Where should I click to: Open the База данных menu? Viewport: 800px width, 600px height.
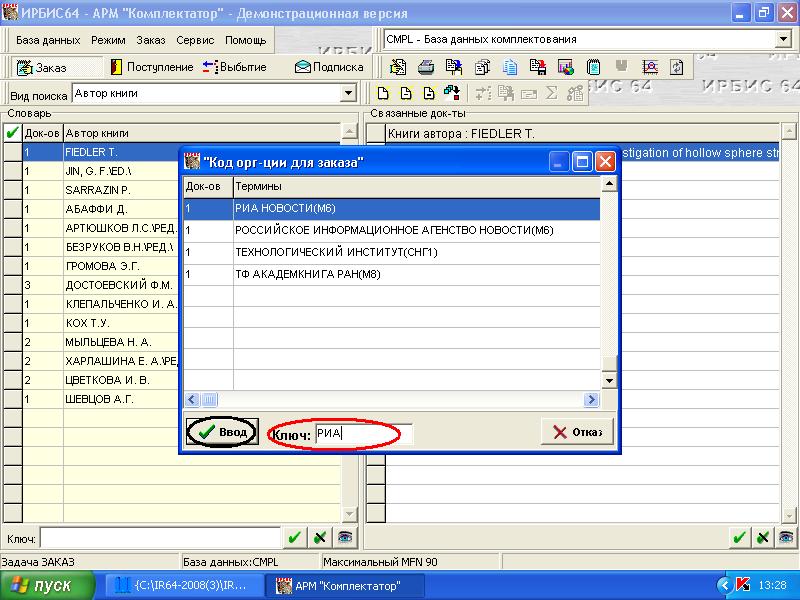(48, 40)
